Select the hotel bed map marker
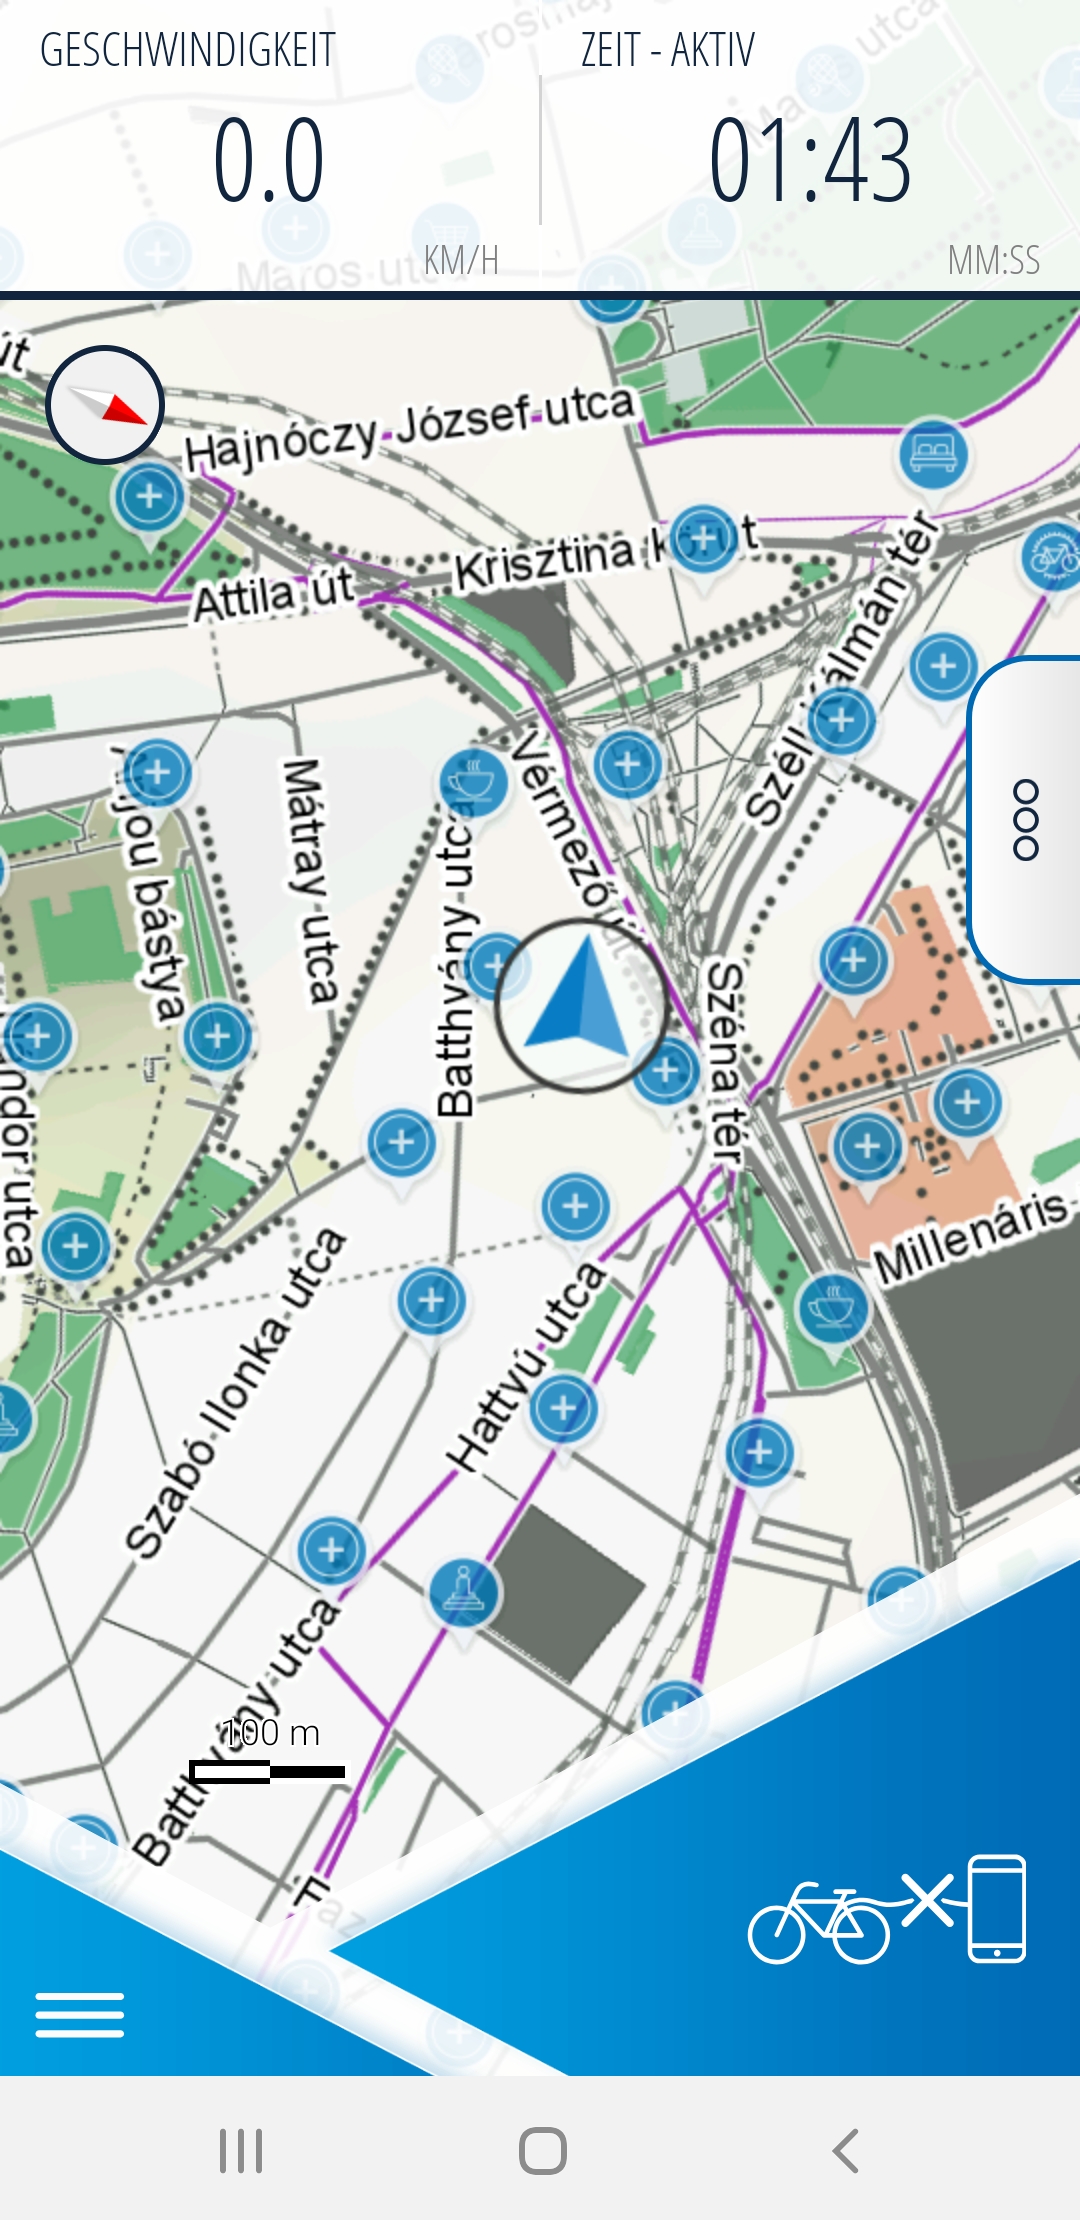1080x2220 pixels. point(933,455)
